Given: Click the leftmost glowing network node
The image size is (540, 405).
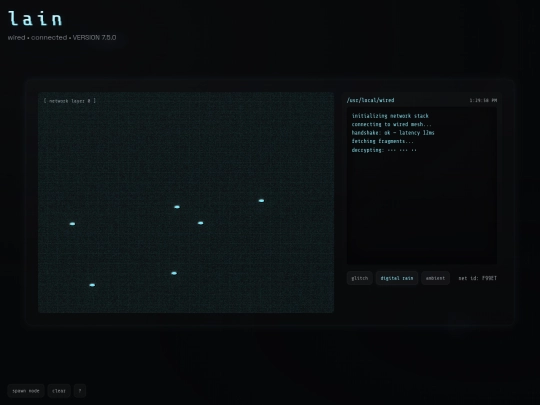Looking at the screenshot, I should pos(72,224).
